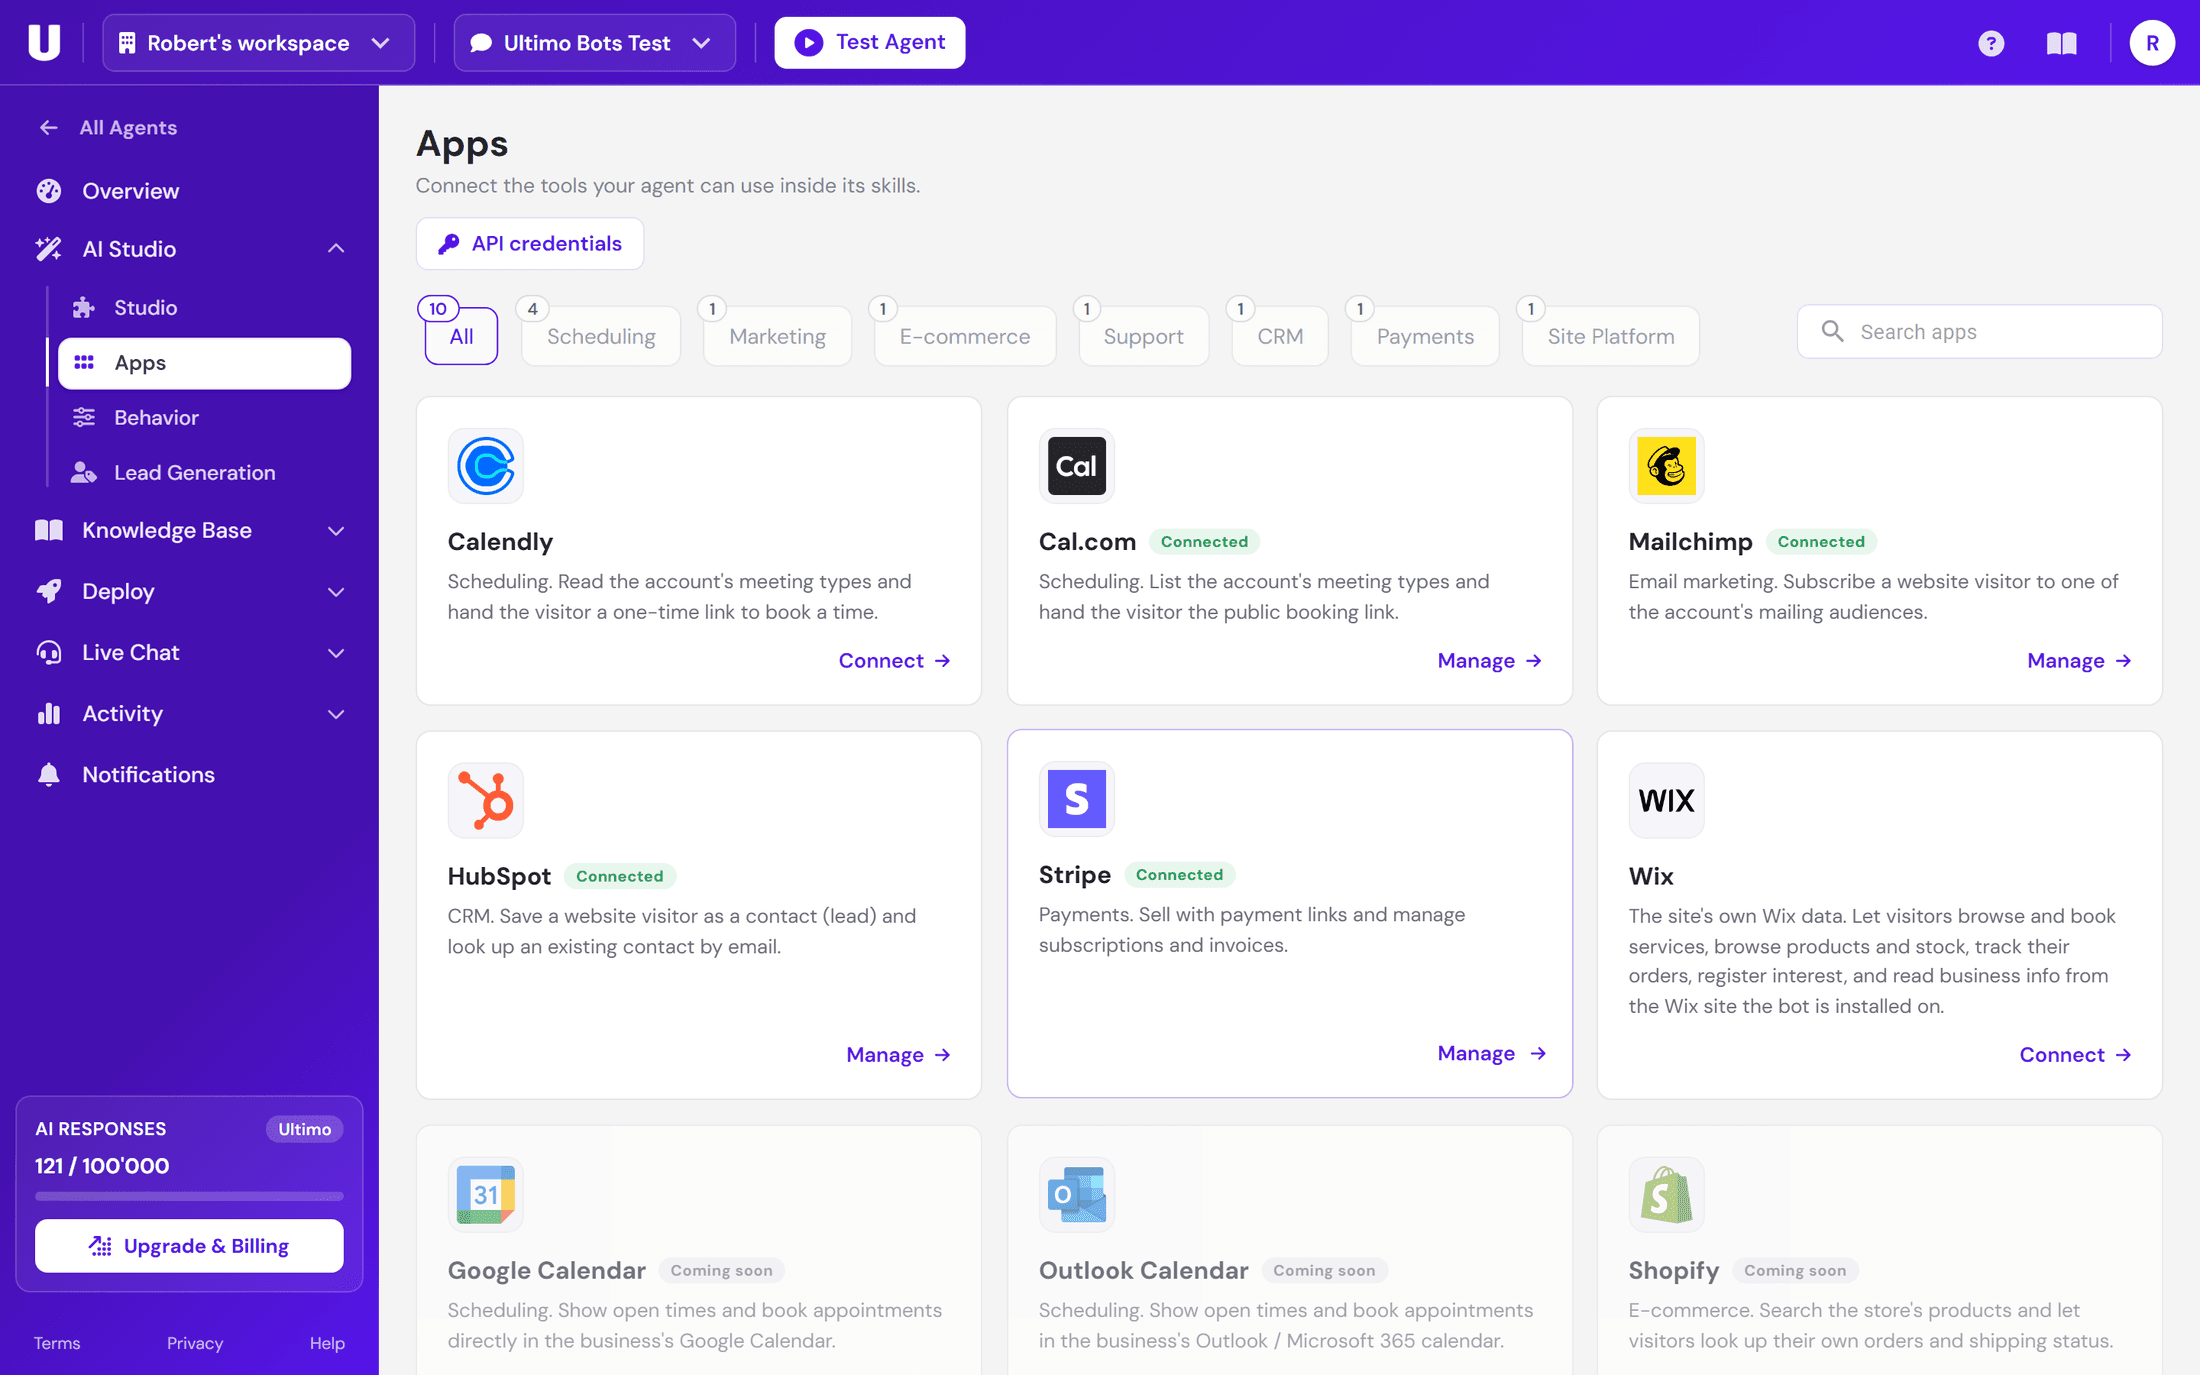The image size is (2200, 1375).
Task: Open the Terms footer link
Action: click(x=57, y=1343)
